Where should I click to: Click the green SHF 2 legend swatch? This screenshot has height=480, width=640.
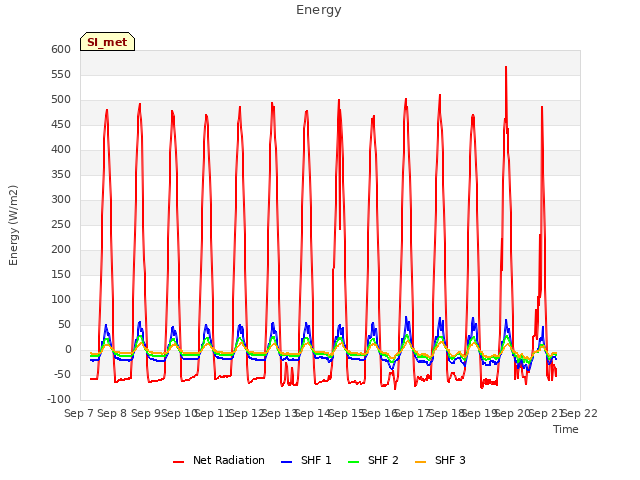(x=353, y=462)
